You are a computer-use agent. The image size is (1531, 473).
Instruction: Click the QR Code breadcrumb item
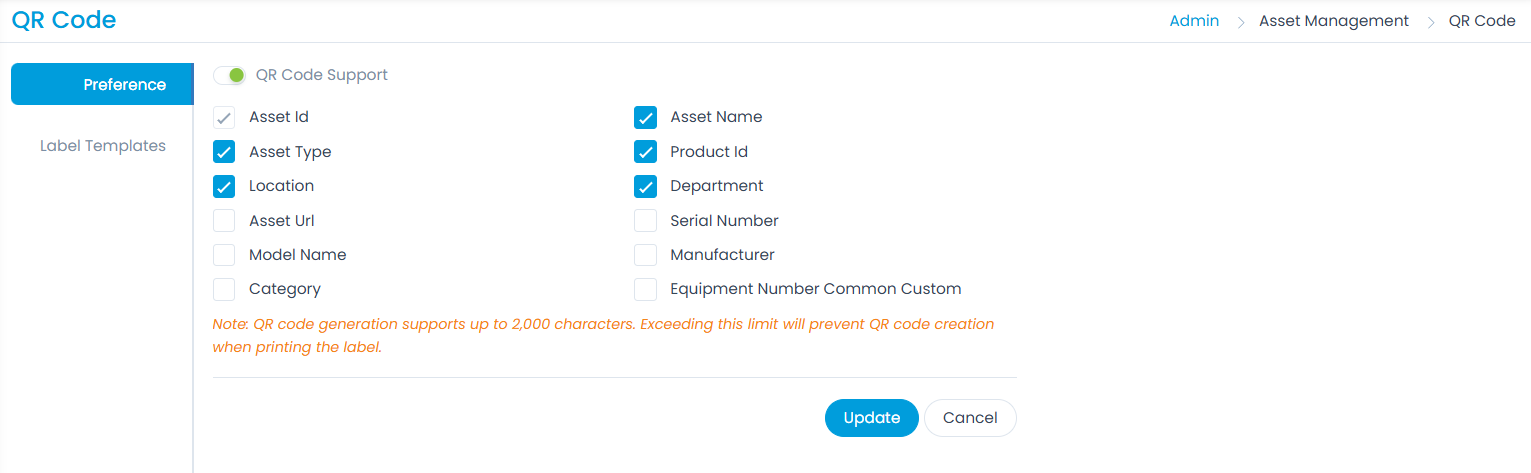click(x=1481, y=21)
